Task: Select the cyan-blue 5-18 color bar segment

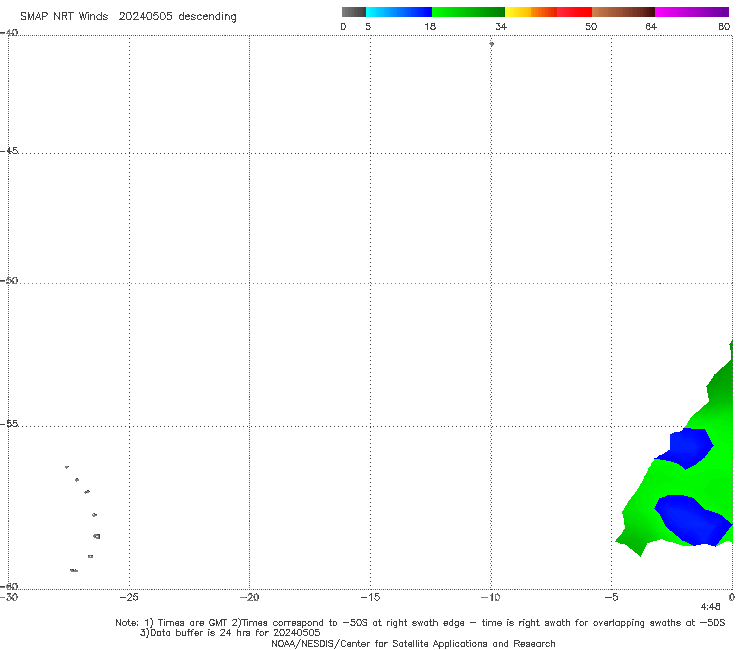Action: [399, 12]
